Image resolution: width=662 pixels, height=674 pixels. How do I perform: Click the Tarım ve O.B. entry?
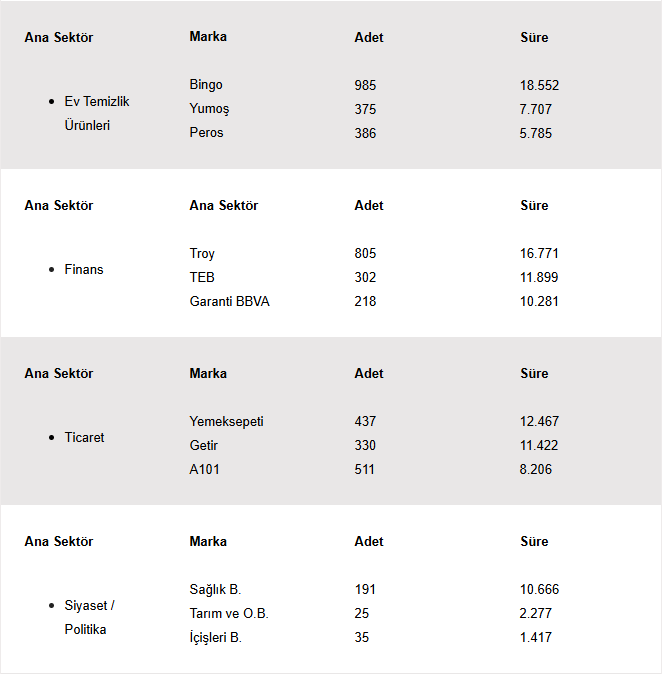click(229, 613)
